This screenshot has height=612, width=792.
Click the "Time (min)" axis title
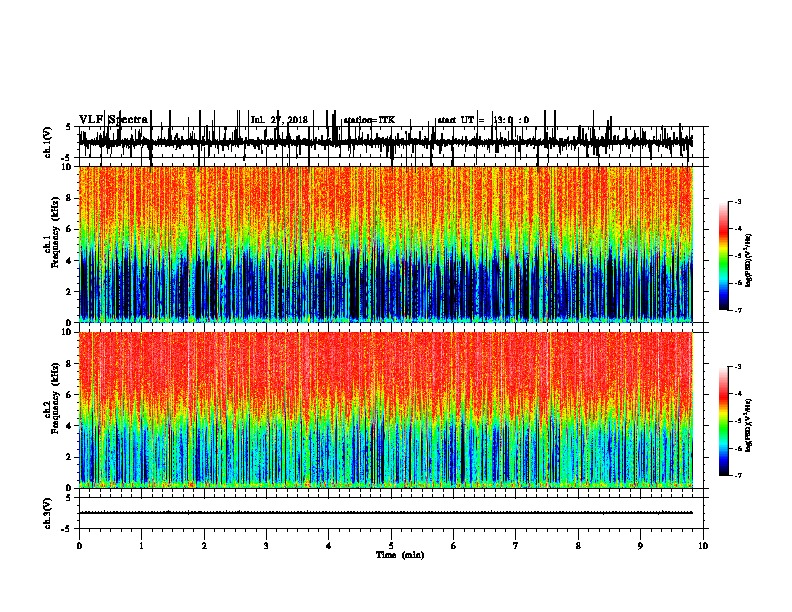point(400,555)
